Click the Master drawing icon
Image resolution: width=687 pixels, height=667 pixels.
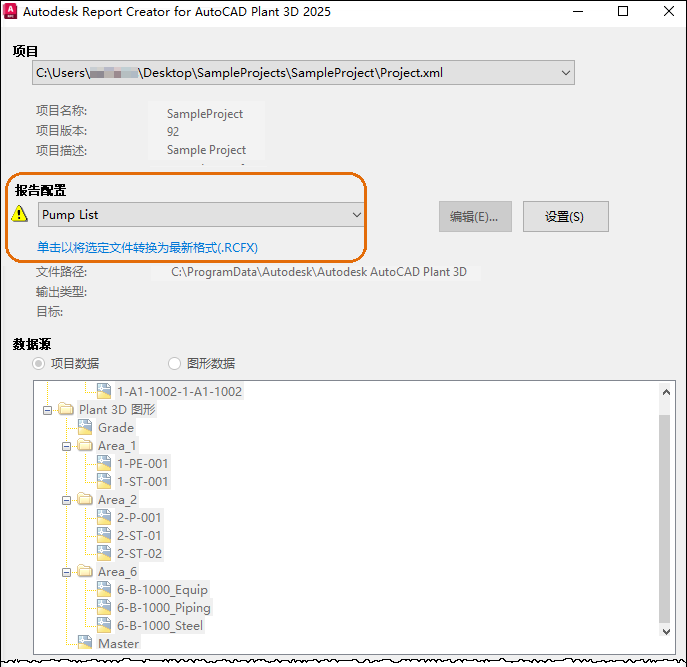pos(85,643)
